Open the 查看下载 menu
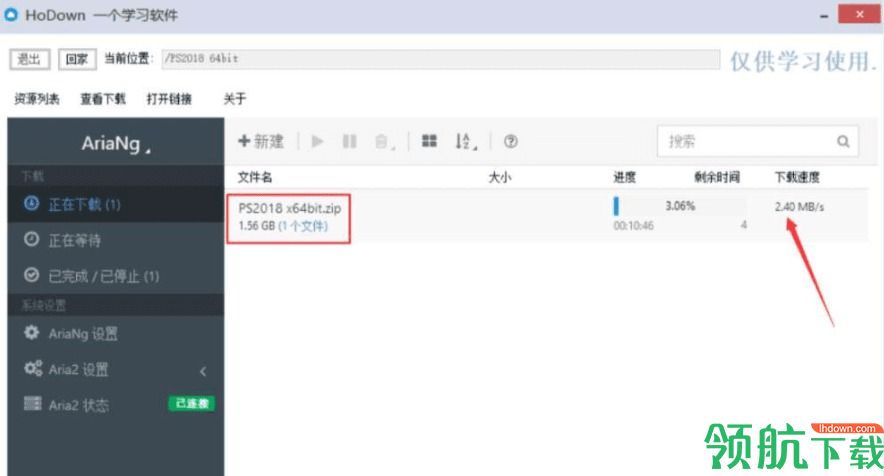The height and width of the screenshot is (476, 884). click(x=103, y=99)
